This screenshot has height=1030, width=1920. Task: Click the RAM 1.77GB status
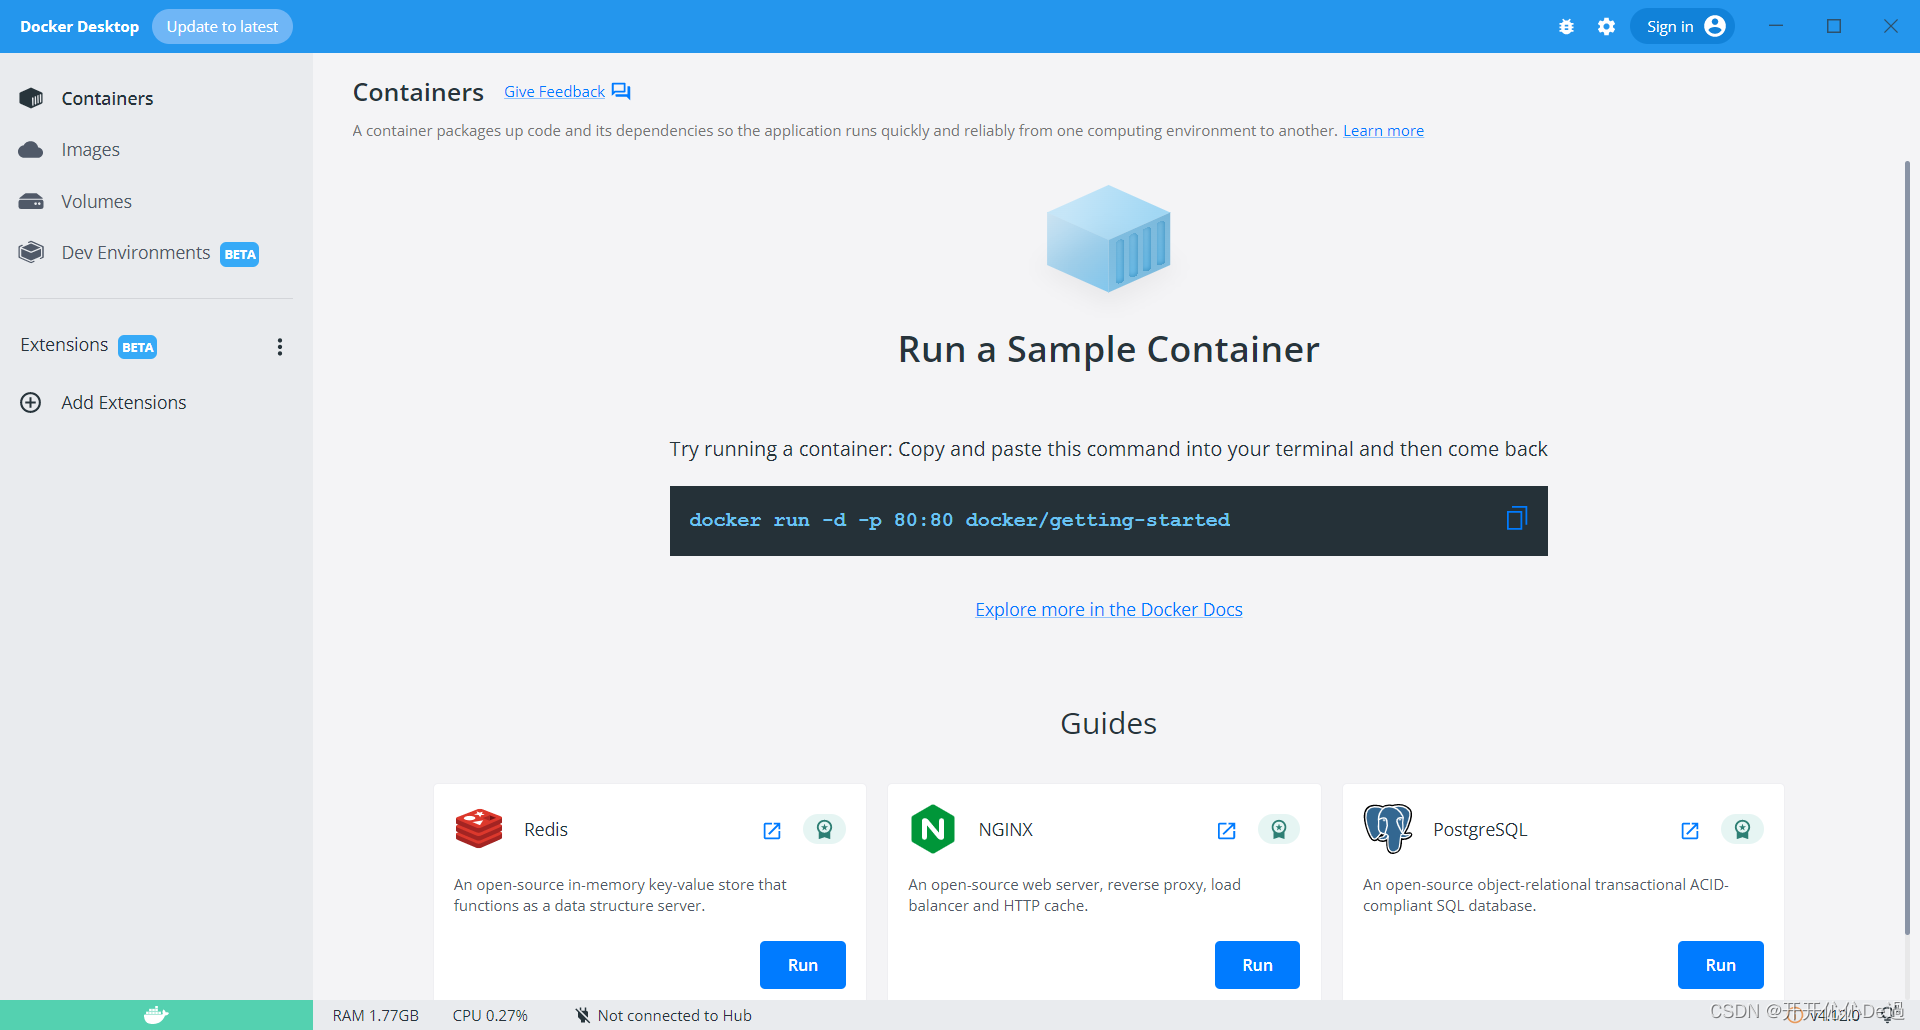pyautogui.click(x=376, y=1015)
